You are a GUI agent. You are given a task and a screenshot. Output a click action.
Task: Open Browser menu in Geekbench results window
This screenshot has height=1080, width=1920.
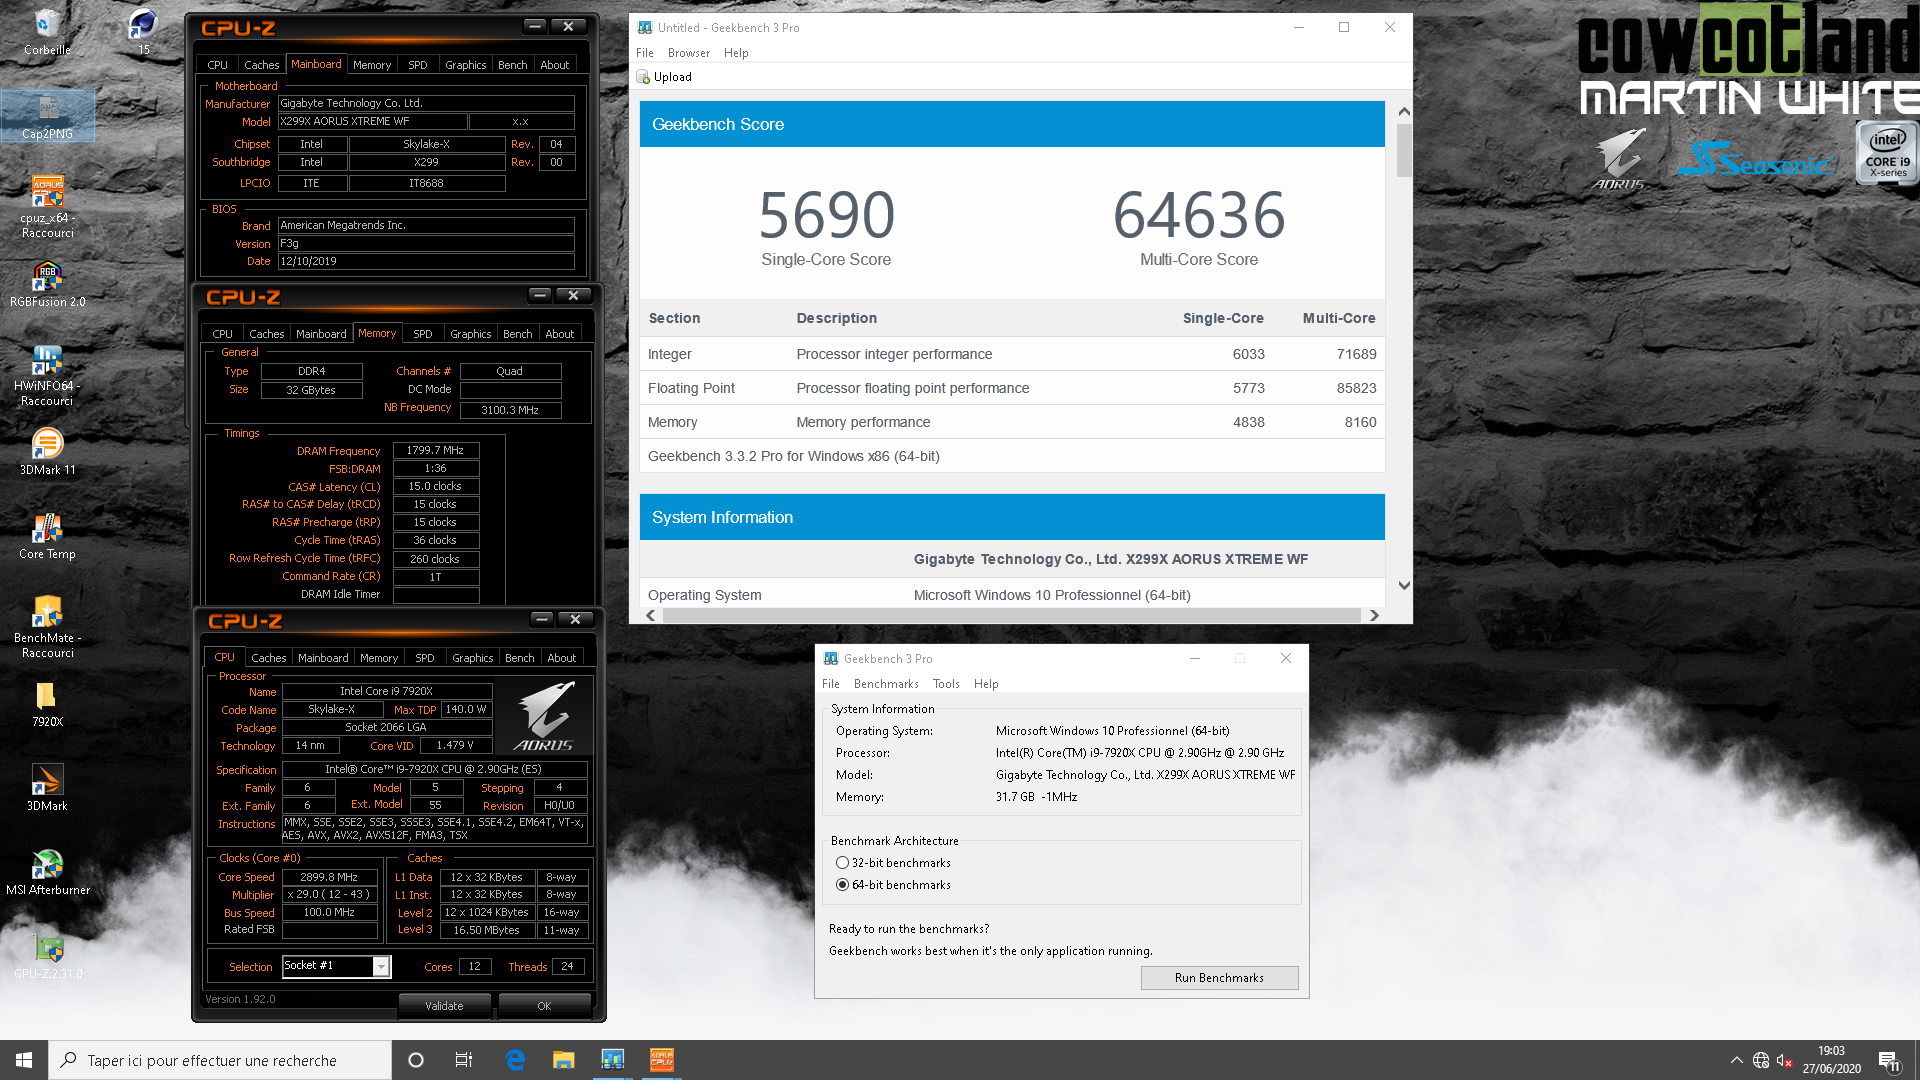coord(689,53)
